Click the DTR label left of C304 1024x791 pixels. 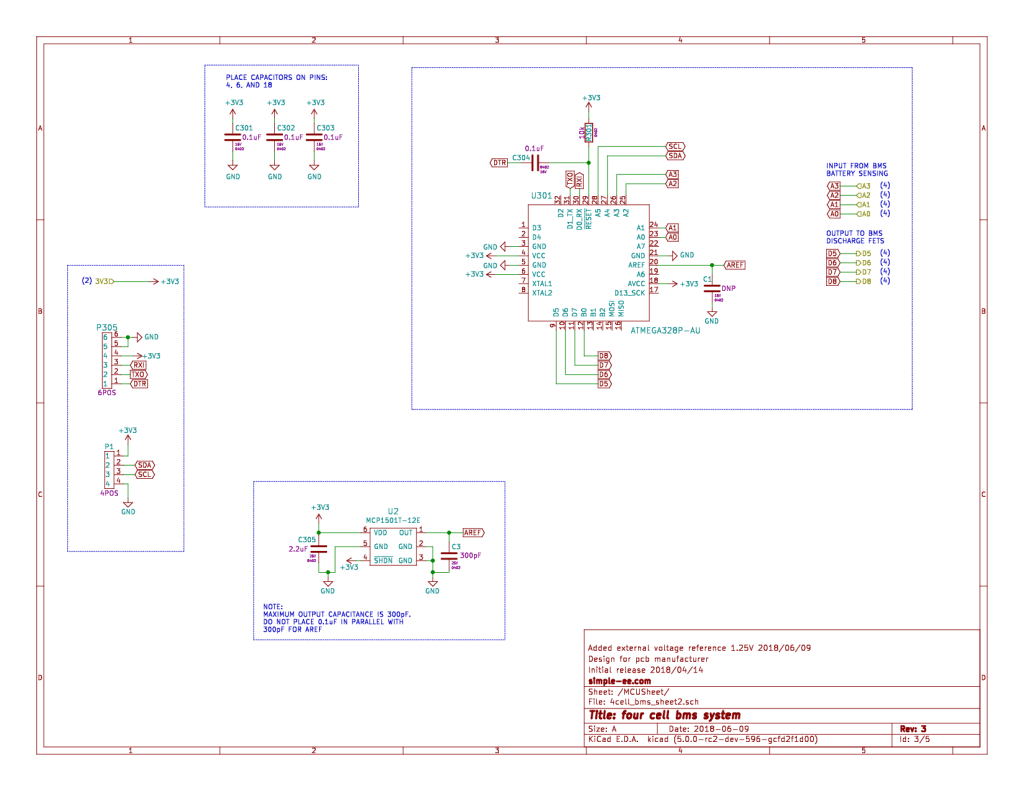498,162
